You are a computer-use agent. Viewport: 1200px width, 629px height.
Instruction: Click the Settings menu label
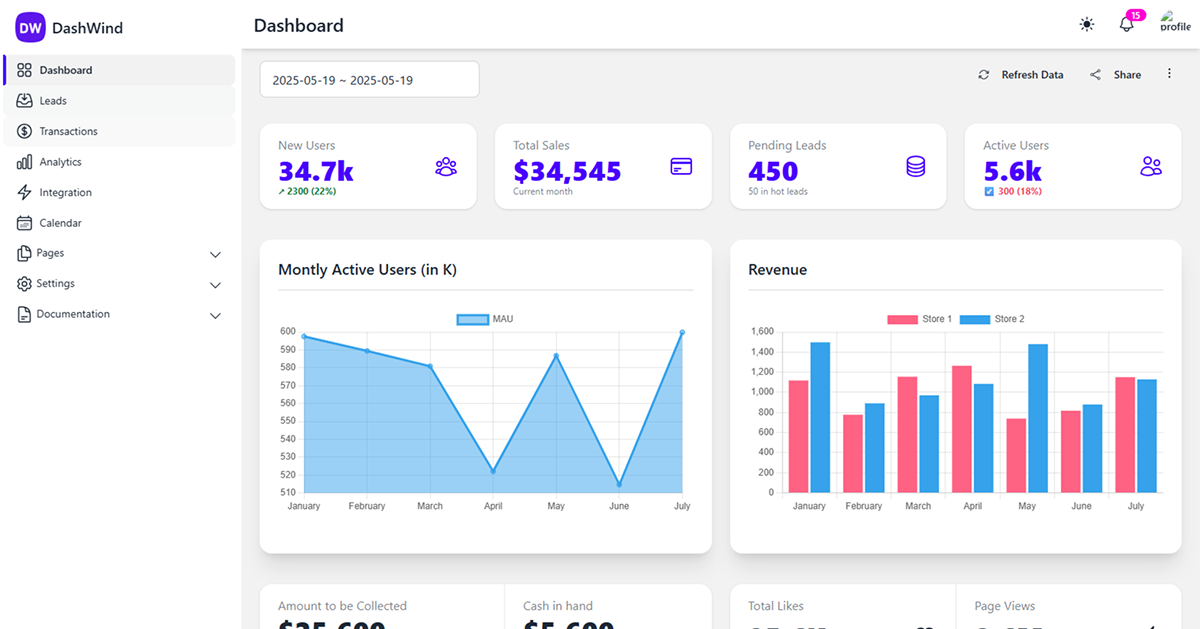56,284
